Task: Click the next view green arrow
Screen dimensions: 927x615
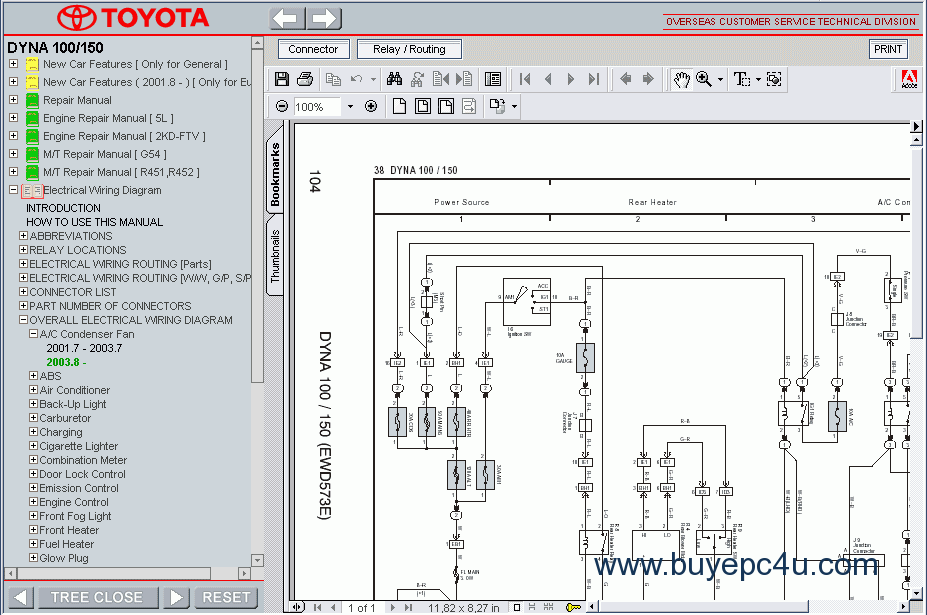Action: (x=648, y=79)
